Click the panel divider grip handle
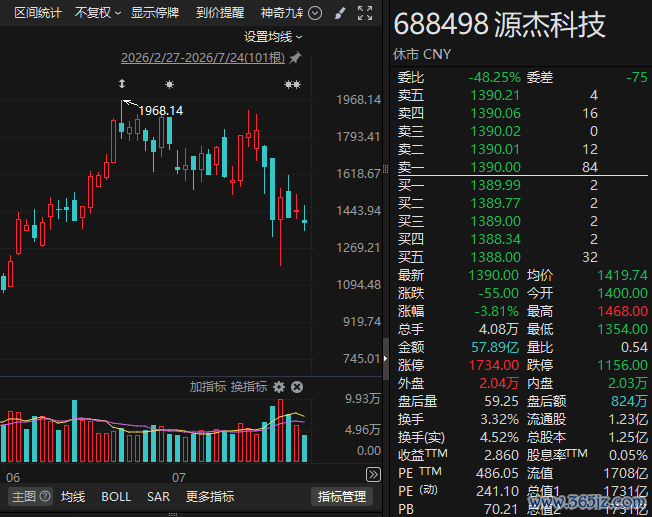Screen dimensions: 652x517 pyautogui.click(x=385, y=168)
